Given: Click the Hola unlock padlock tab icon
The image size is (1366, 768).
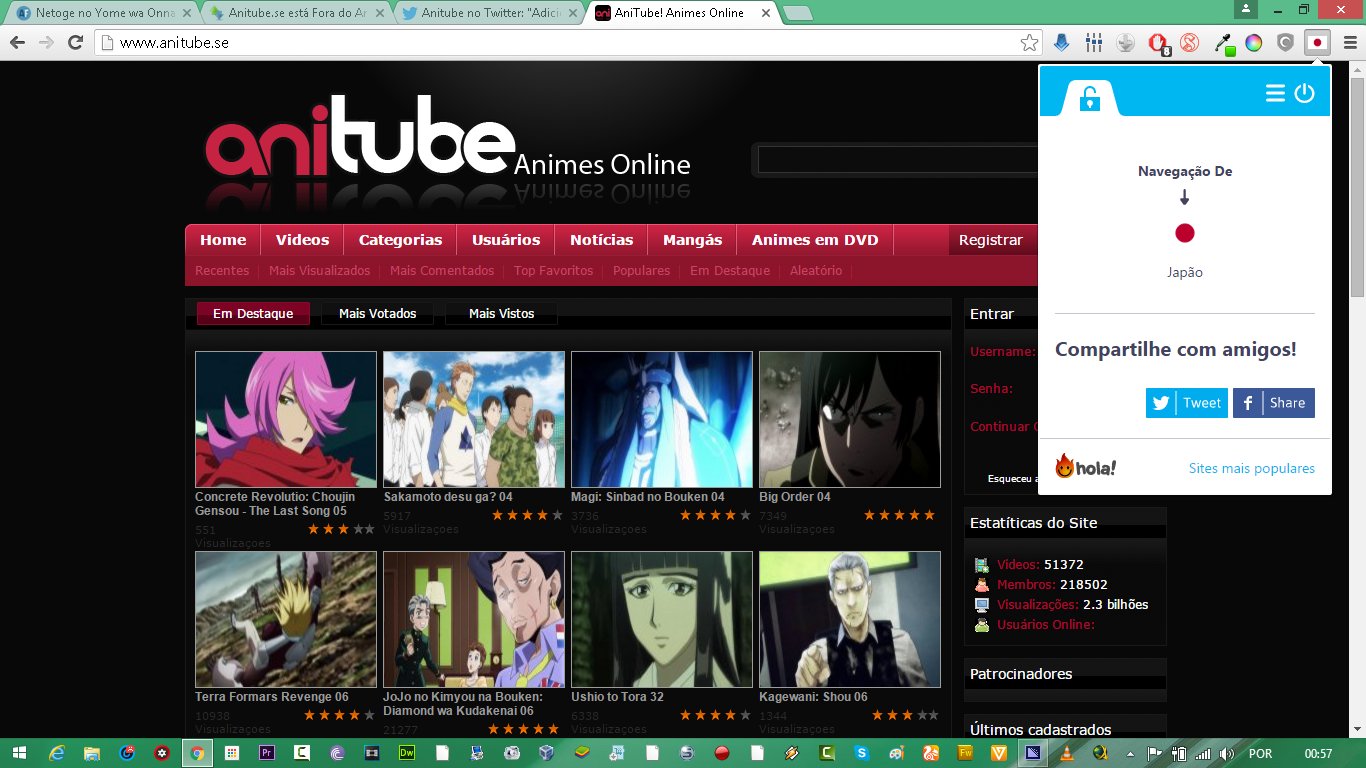Looking at the screenshot, I should click(x=1090, y=98).
